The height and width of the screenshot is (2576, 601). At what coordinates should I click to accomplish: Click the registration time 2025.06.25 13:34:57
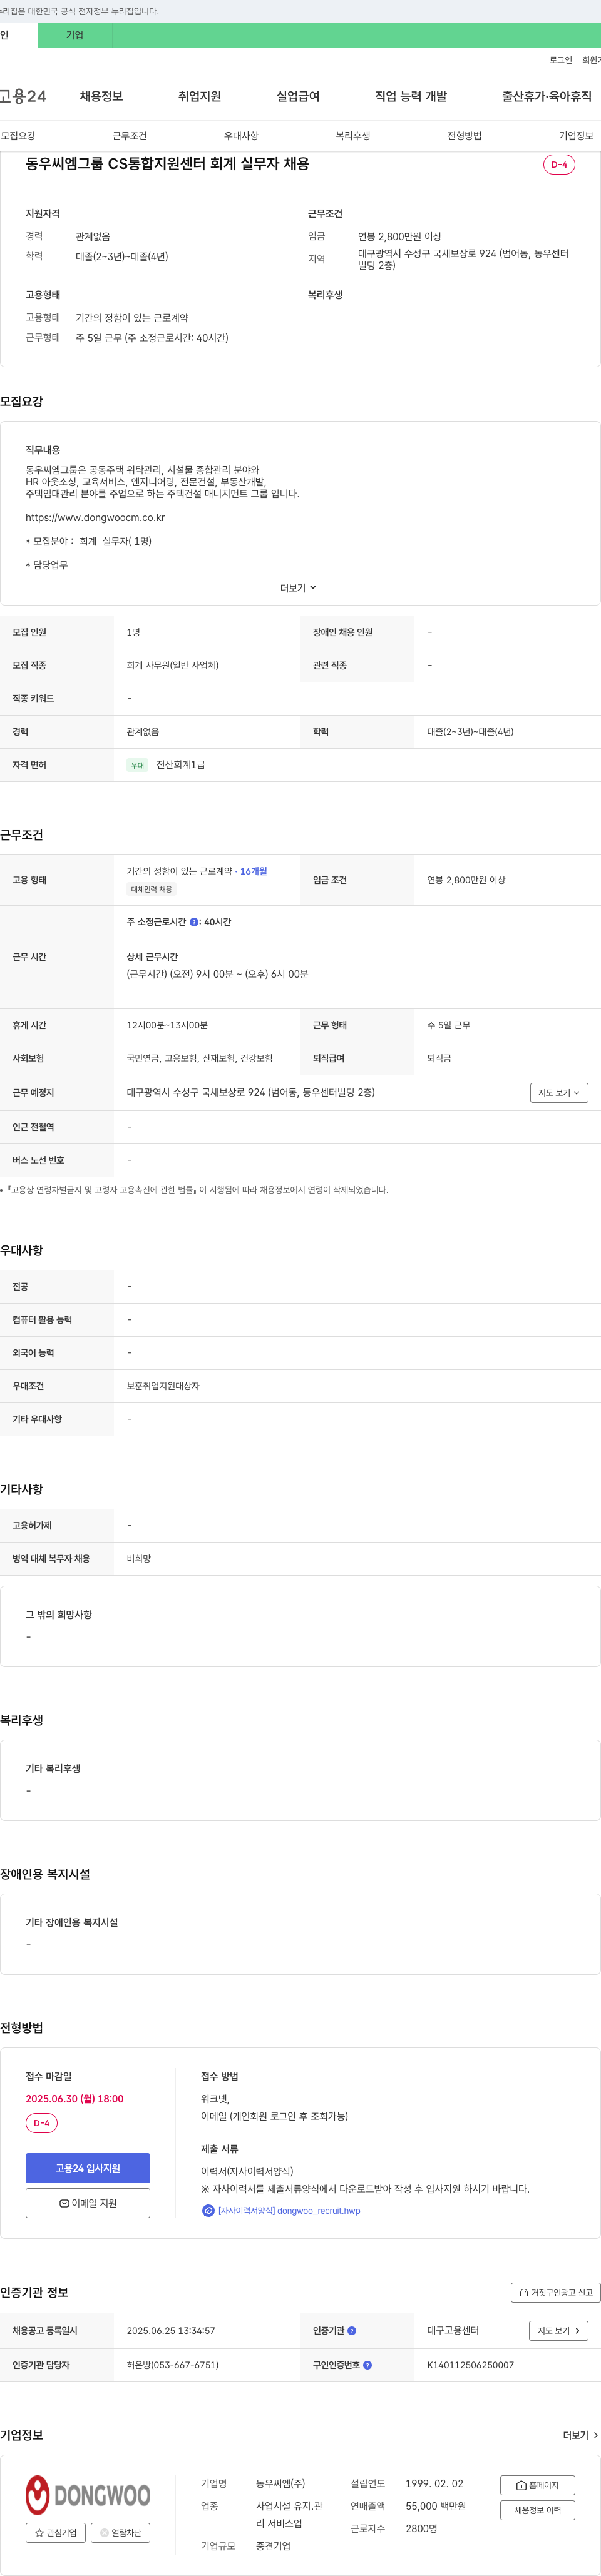click(171, 2330)
